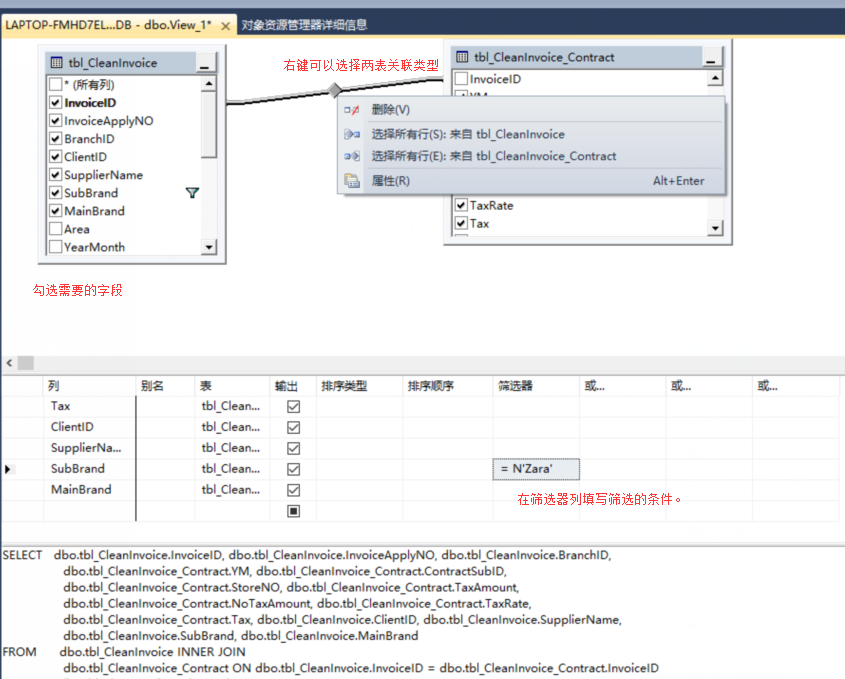Toggle output checkbox for the Tax grid row
This screenshot has height=679, width=845.
[294, 407]
